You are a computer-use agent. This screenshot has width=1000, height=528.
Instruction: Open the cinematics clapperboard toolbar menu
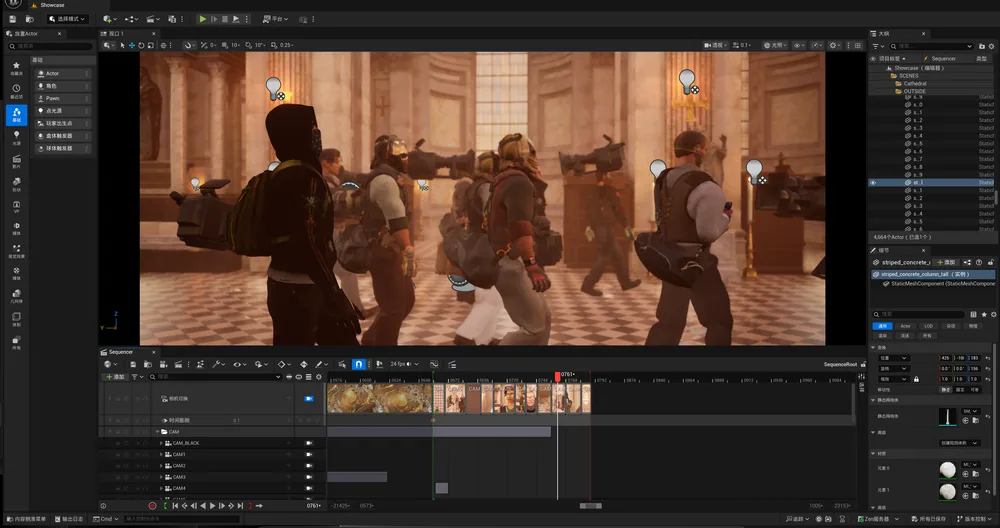pyautogui.click(x=151, y=19)
